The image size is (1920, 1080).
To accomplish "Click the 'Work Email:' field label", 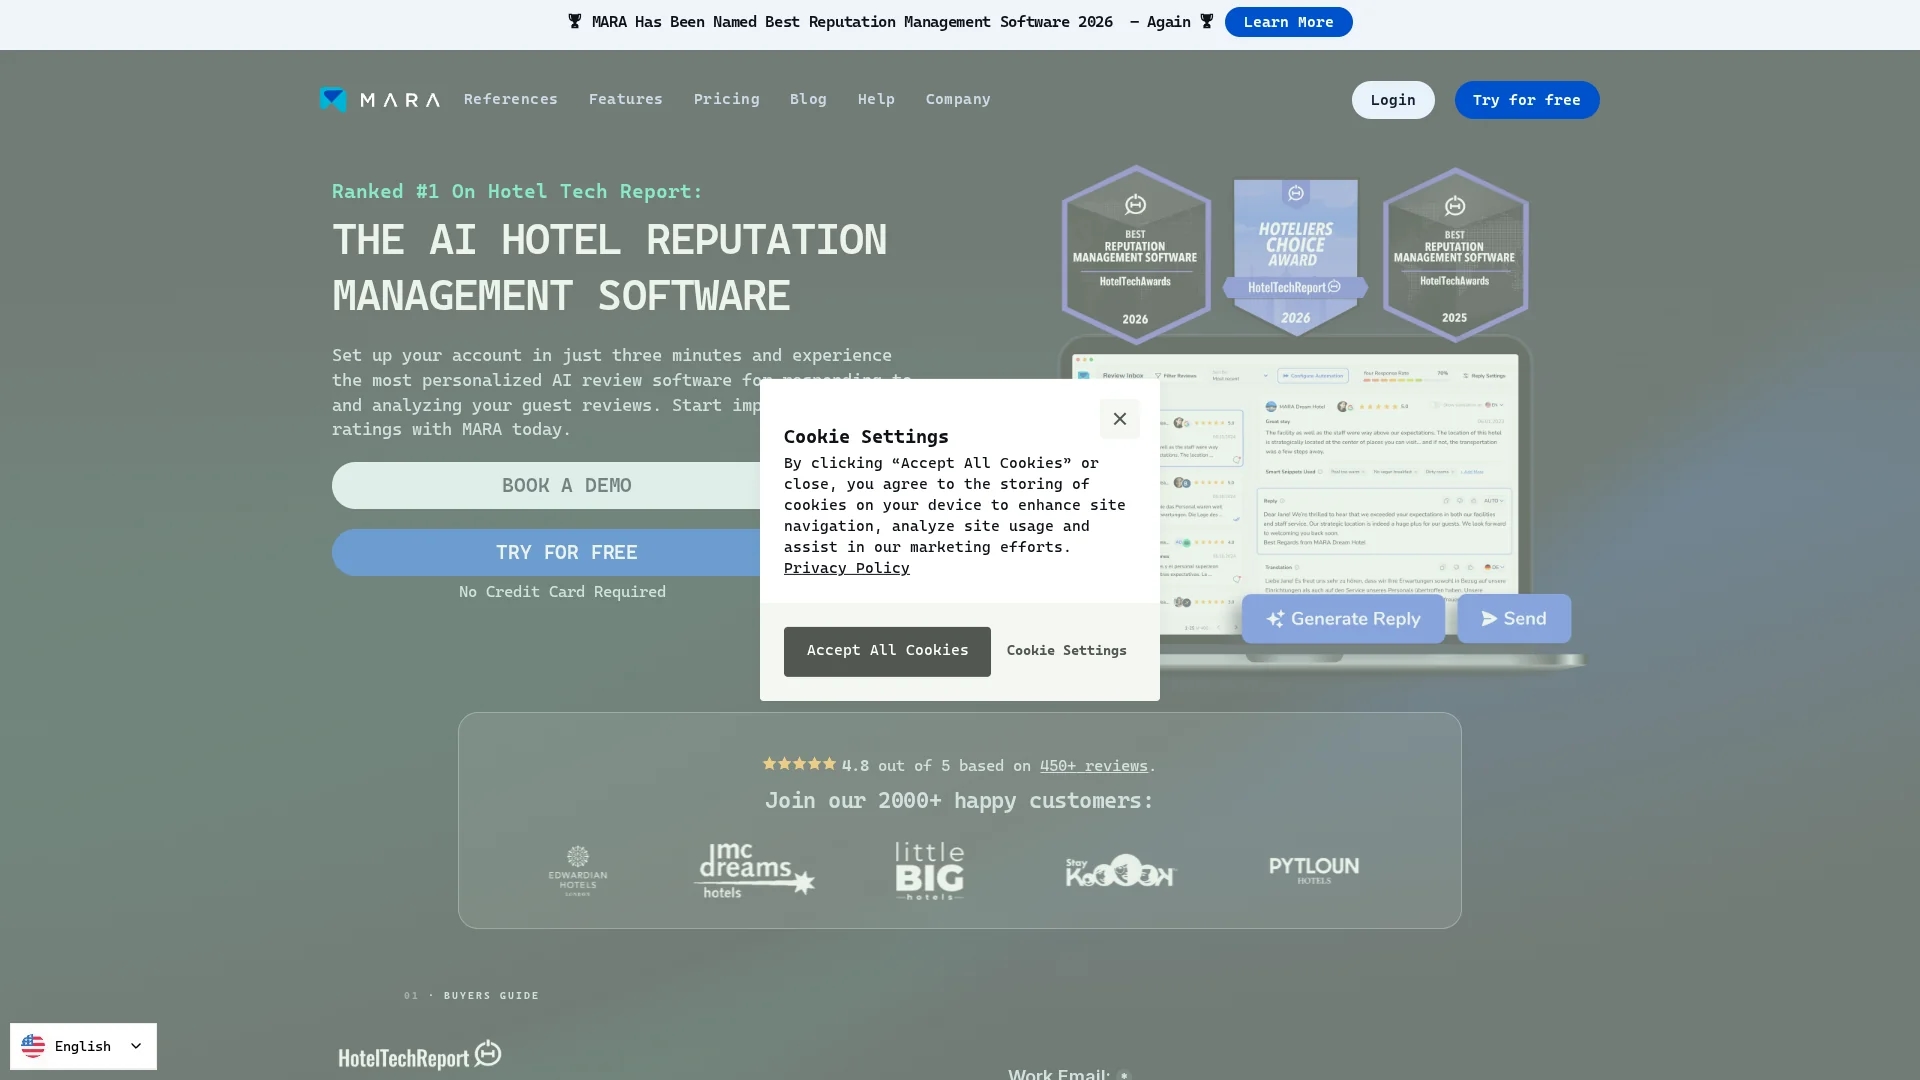I will point(1058,1074).
